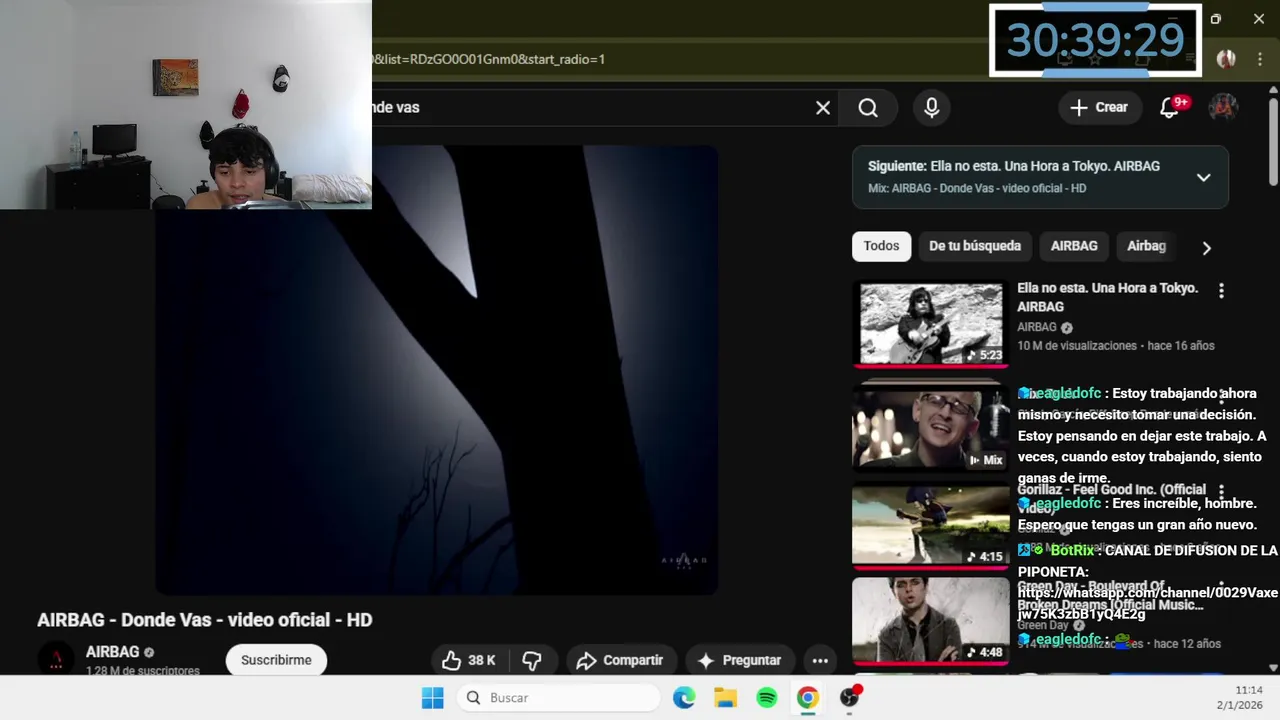Open more actions three-dot menu under video

[x=820, y=660]
